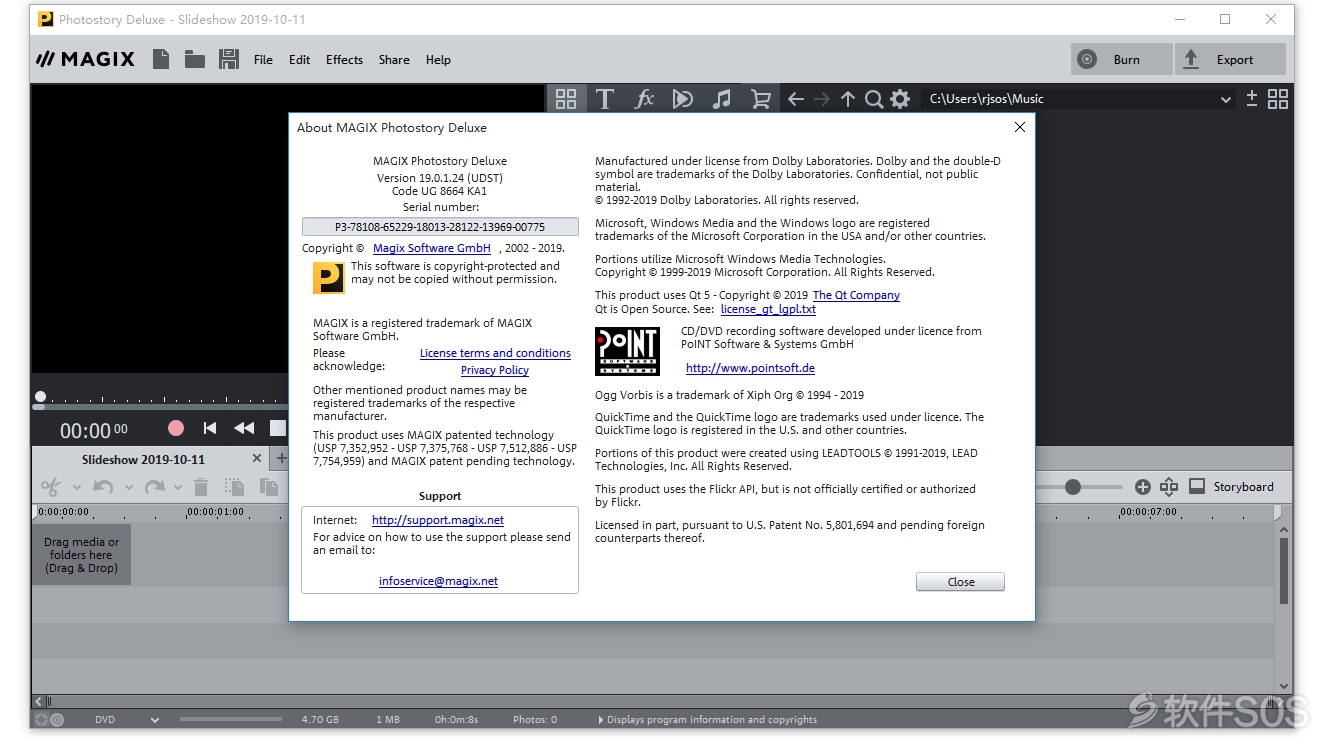Click the Export button
This screenshot has height=741, width=1328.
tap(1230, 59)
